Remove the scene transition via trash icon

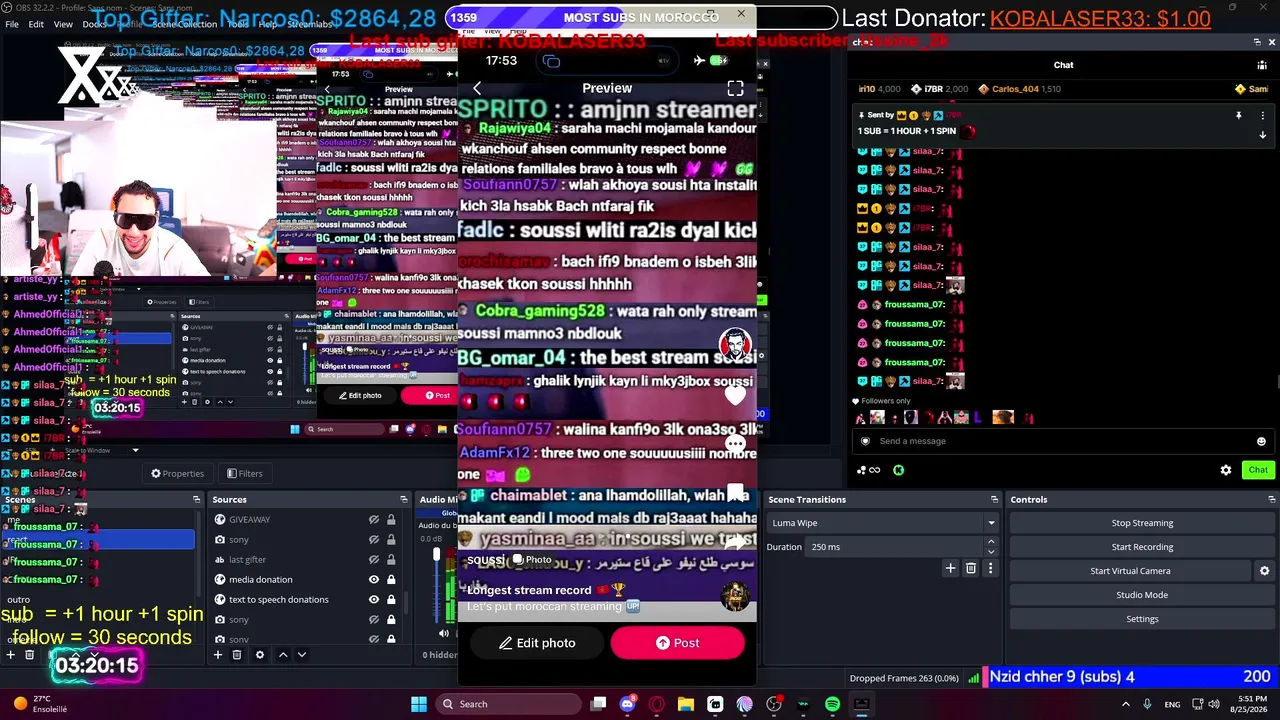click(970, 568)
